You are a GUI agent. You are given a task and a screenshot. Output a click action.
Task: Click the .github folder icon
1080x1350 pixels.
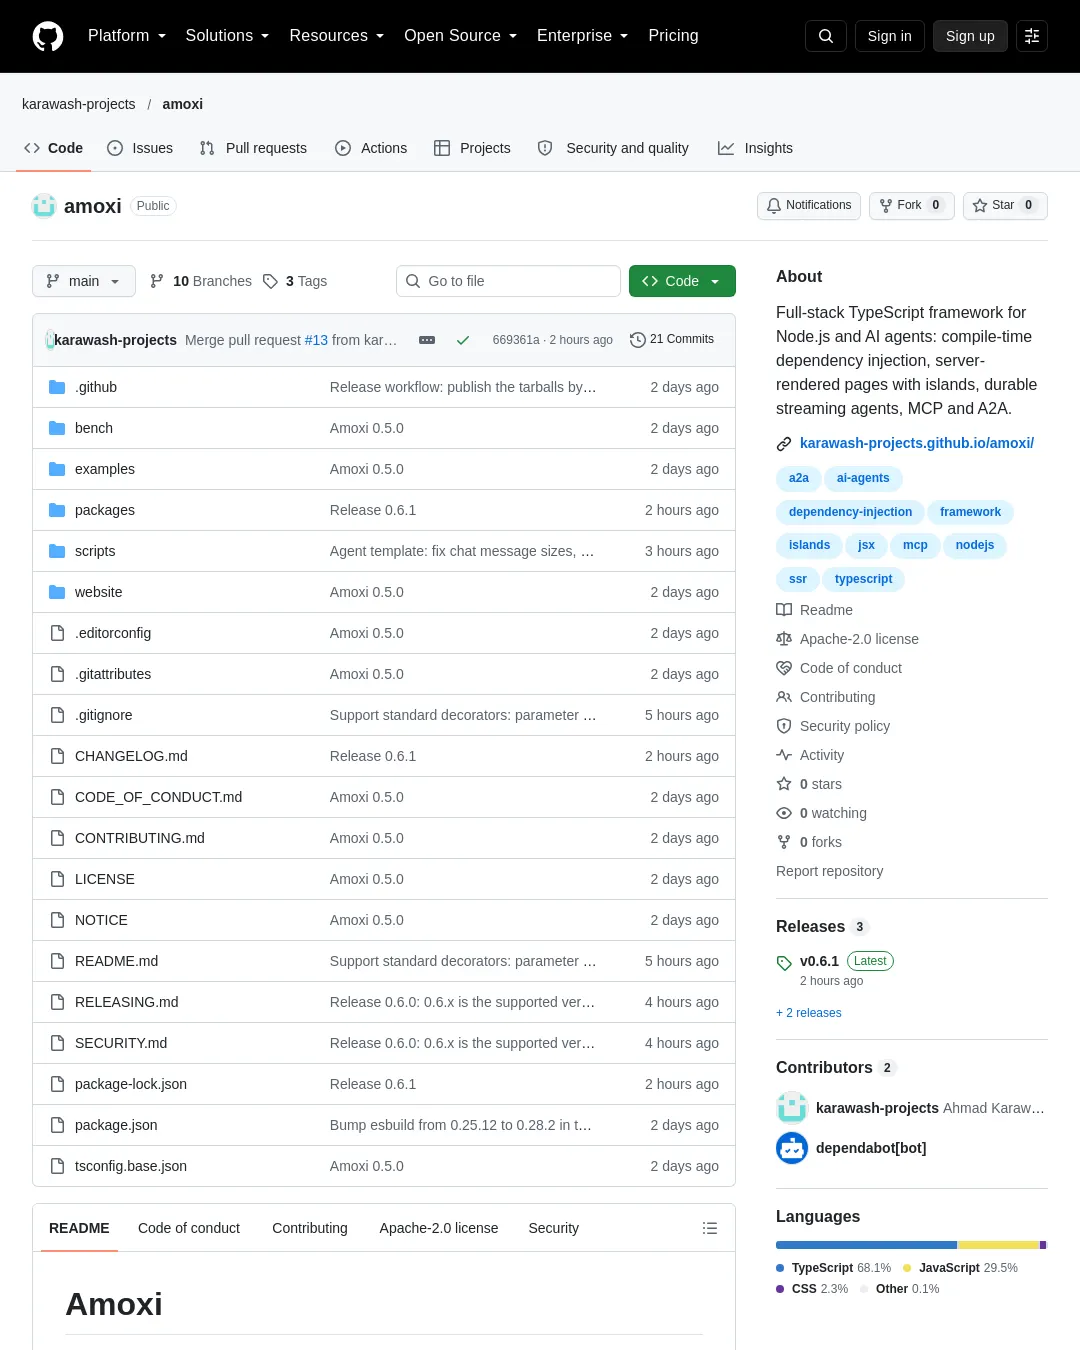click(57, 387)
